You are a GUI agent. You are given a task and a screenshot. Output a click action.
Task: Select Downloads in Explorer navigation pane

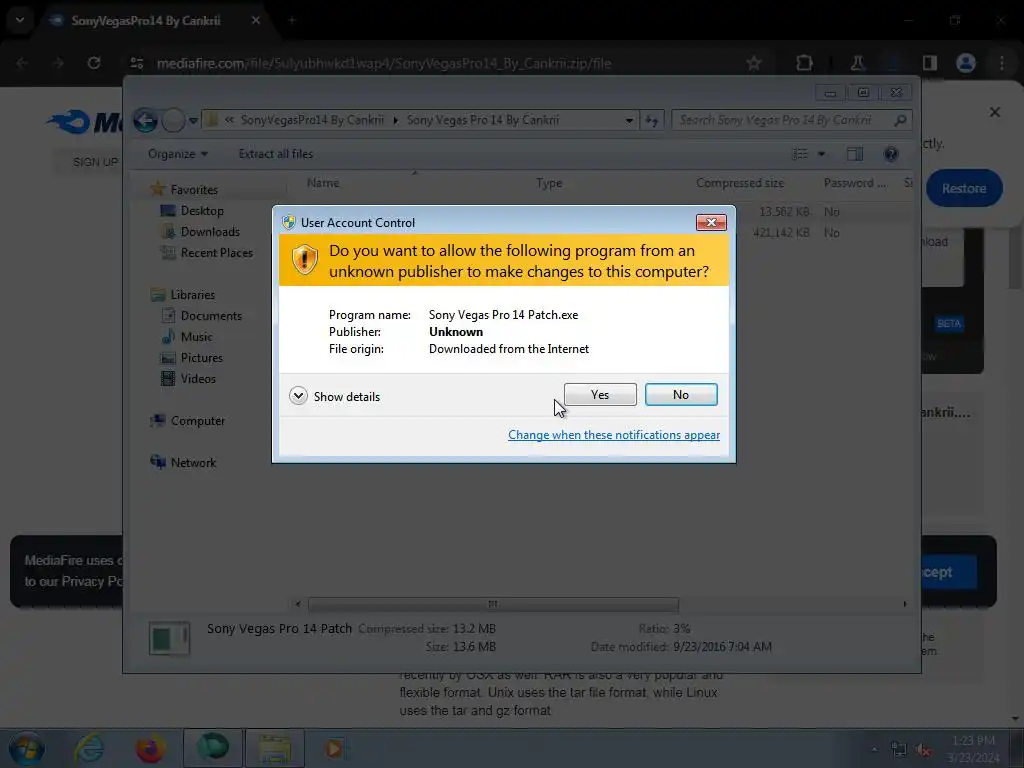coord(210,232)
